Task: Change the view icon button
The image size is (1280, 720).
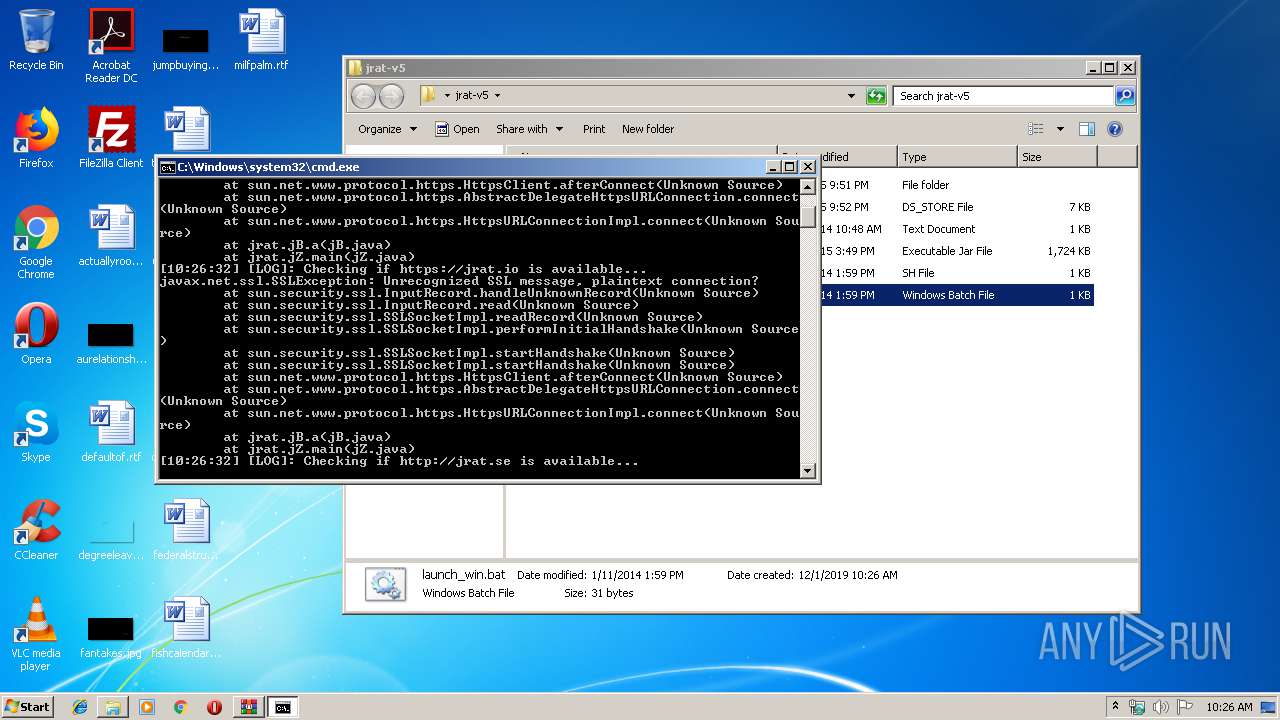Action: 1036,129
